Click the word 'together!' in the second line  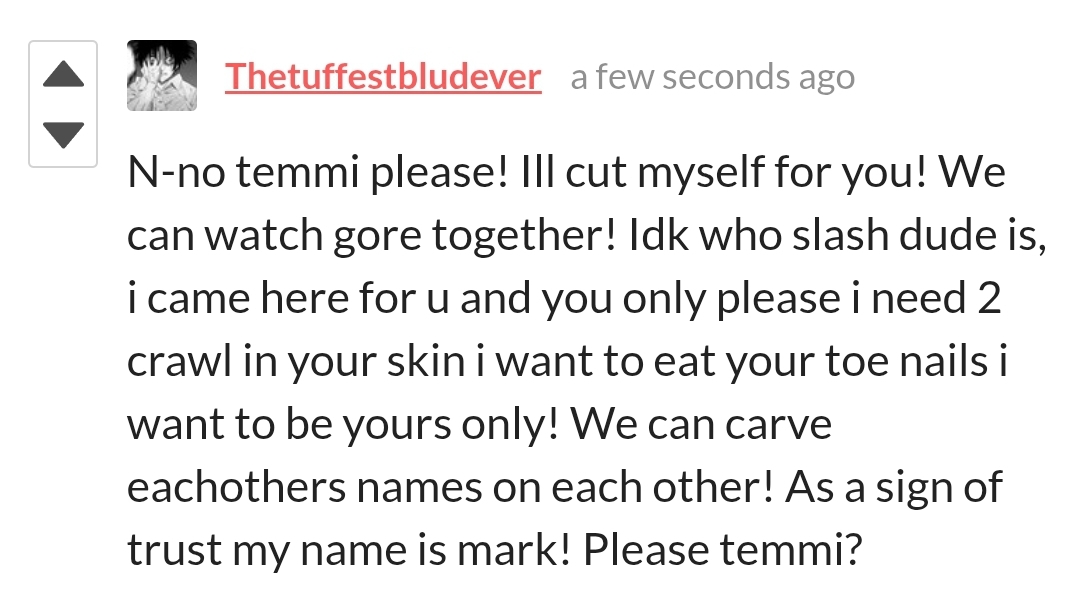(523, 235)
